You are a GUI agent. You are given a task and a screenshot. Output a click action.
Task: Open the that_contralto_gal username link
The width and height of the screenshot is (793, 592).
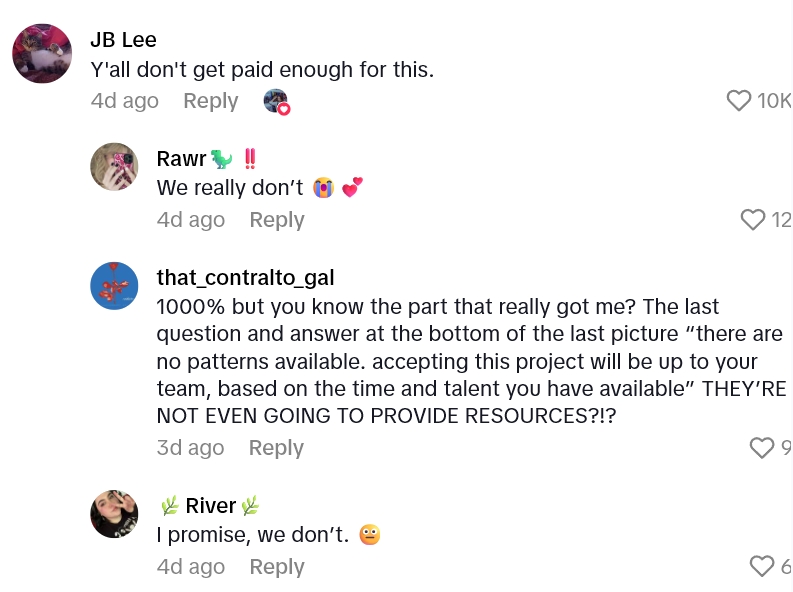click(245, 277)
